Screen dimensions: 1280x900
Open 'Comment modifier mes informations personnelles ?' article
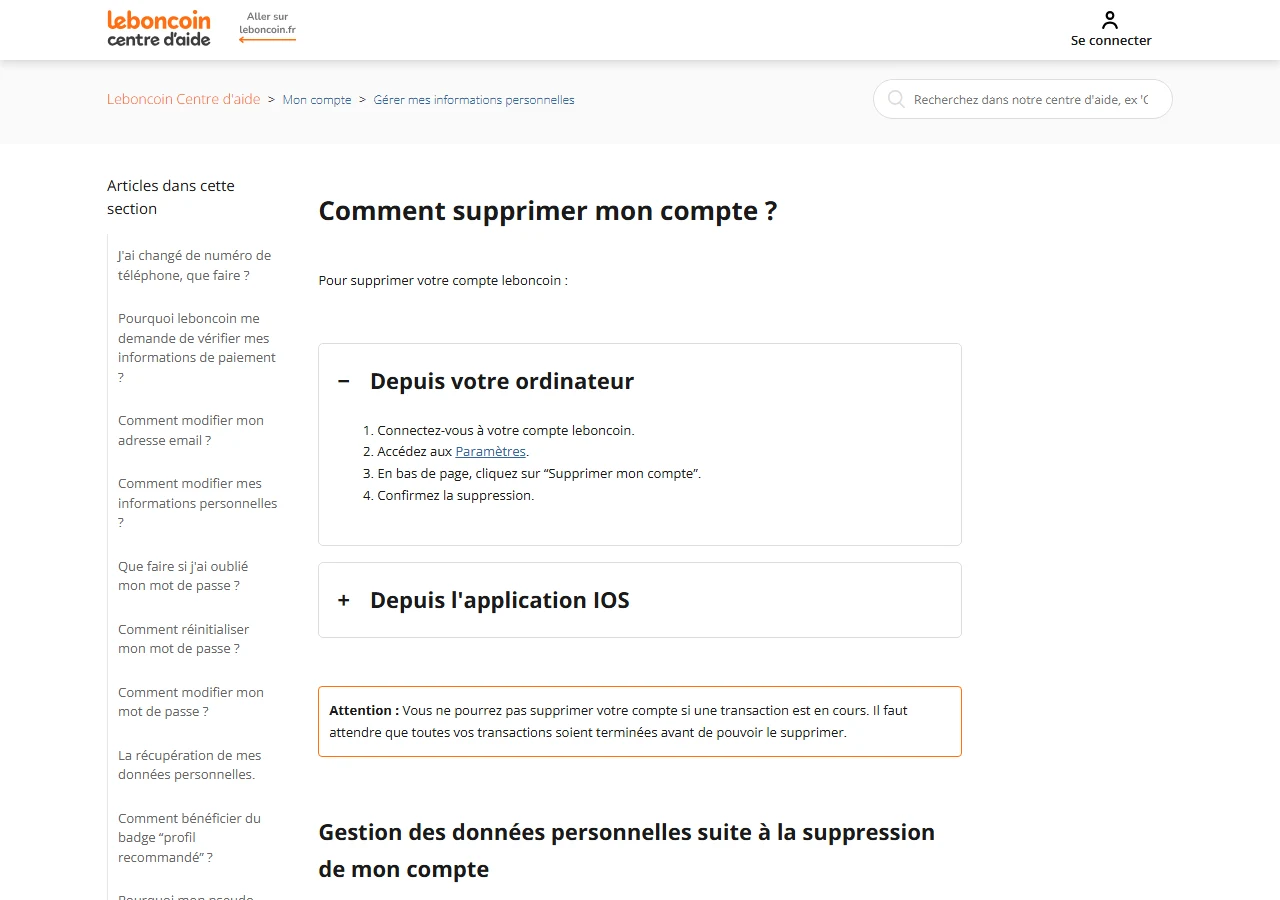198,503
